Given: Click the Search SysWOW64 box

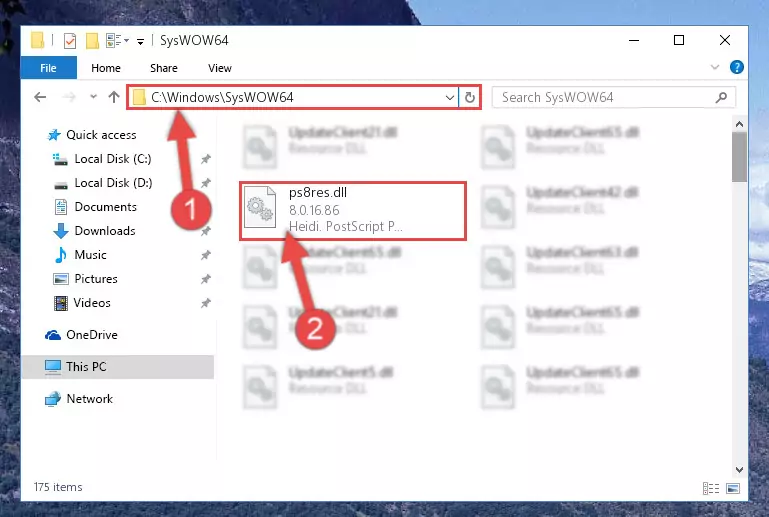Looking at the screenshot, I should 614,98.
